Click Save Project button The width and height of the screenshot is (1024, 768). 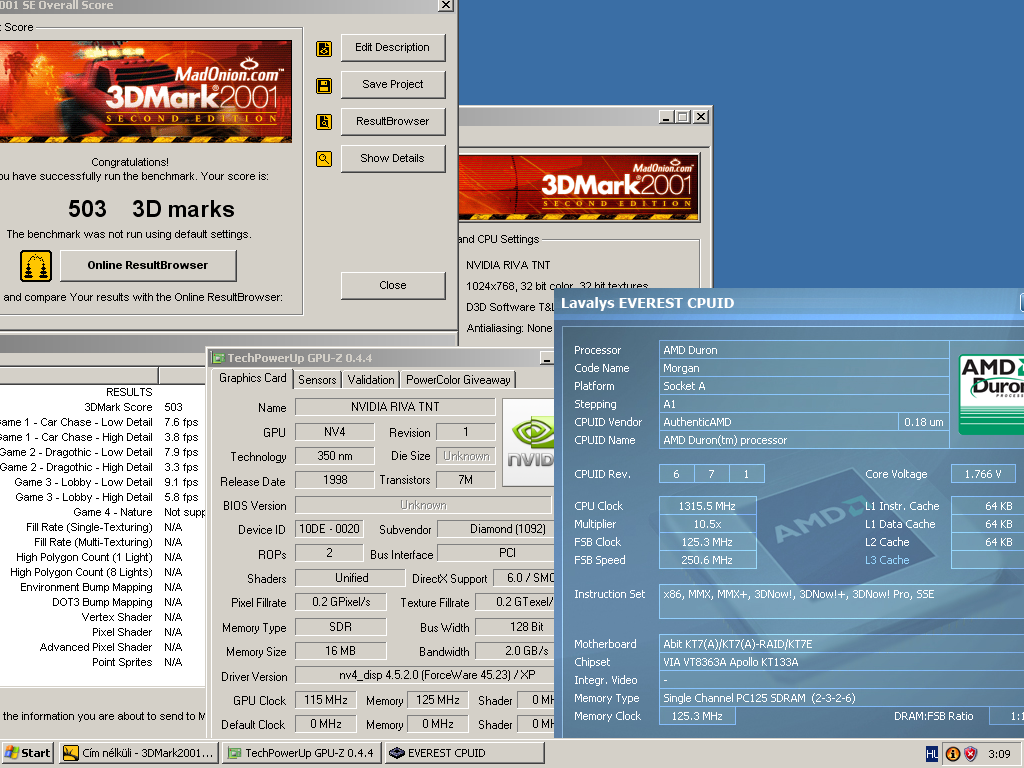coord(392,84)
